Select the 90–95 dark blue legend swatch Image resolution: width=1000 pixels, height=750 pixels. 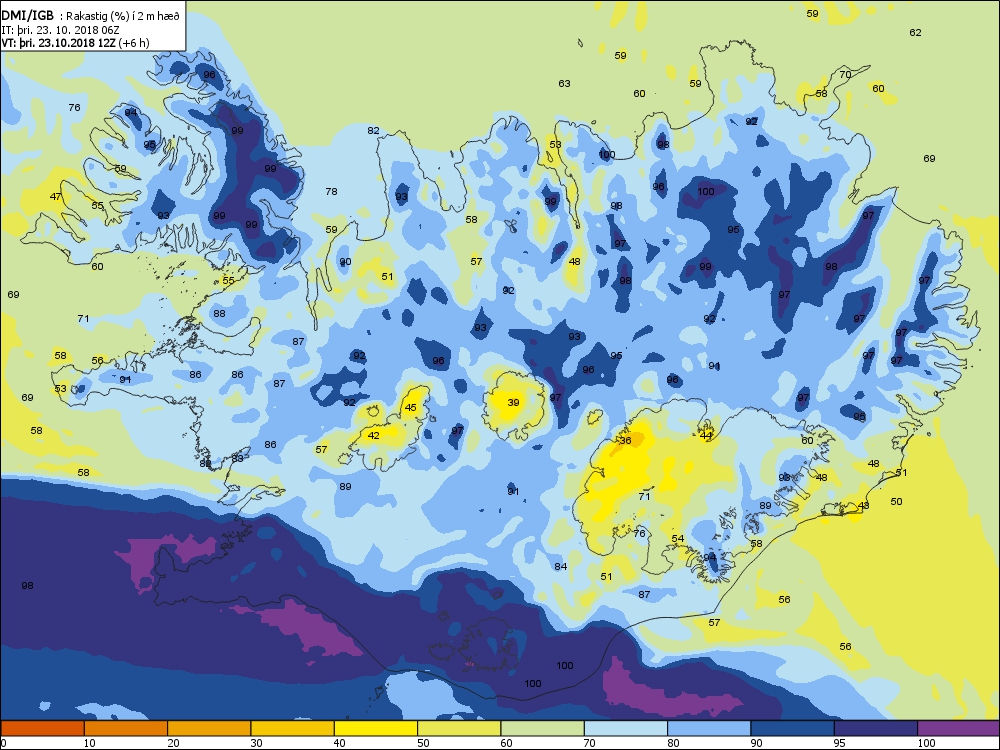[793, 728]
